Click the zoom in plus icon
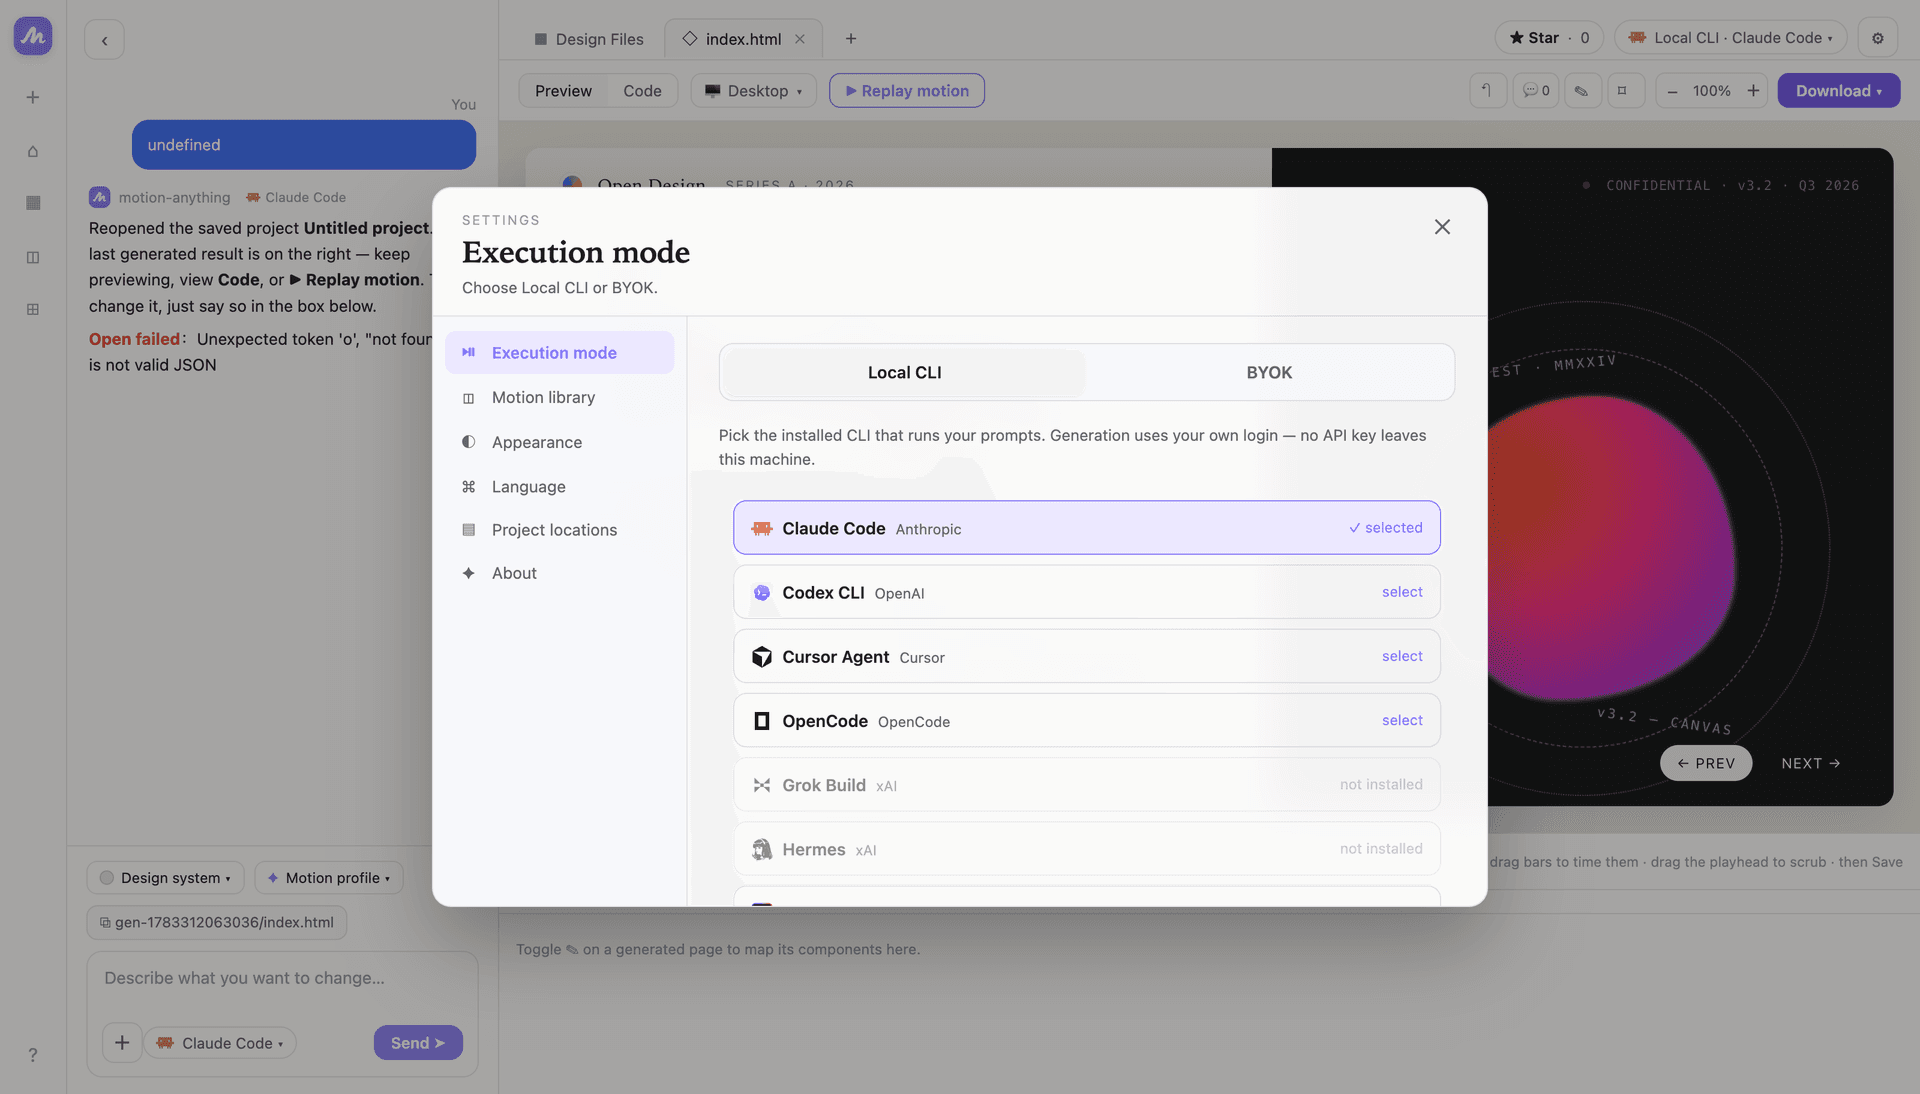 pyautogui.click(x=1753, y=91)
